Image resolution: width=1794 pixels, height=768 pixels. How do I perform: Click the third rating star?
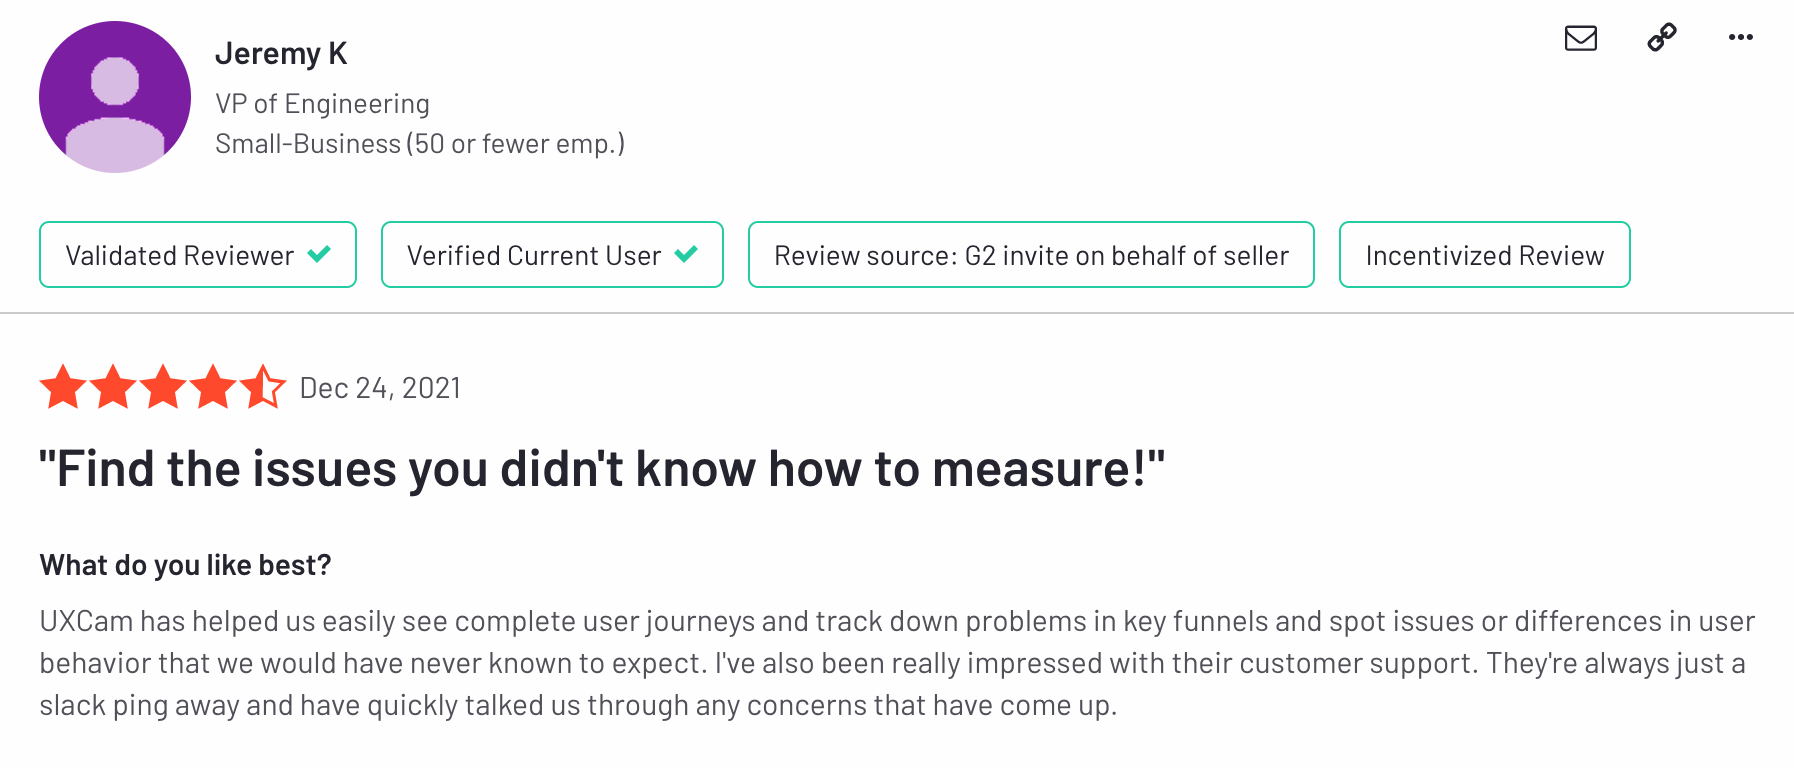click(x=163, y=387)
